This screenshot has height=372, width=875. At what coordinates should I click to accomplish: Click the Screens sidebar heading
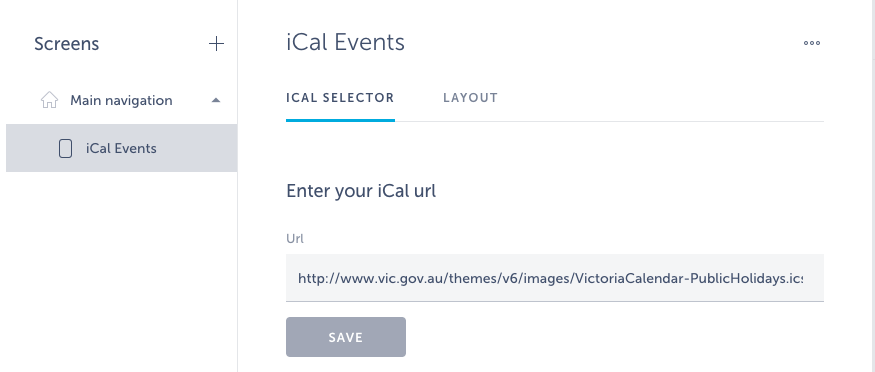click(66, 44)
